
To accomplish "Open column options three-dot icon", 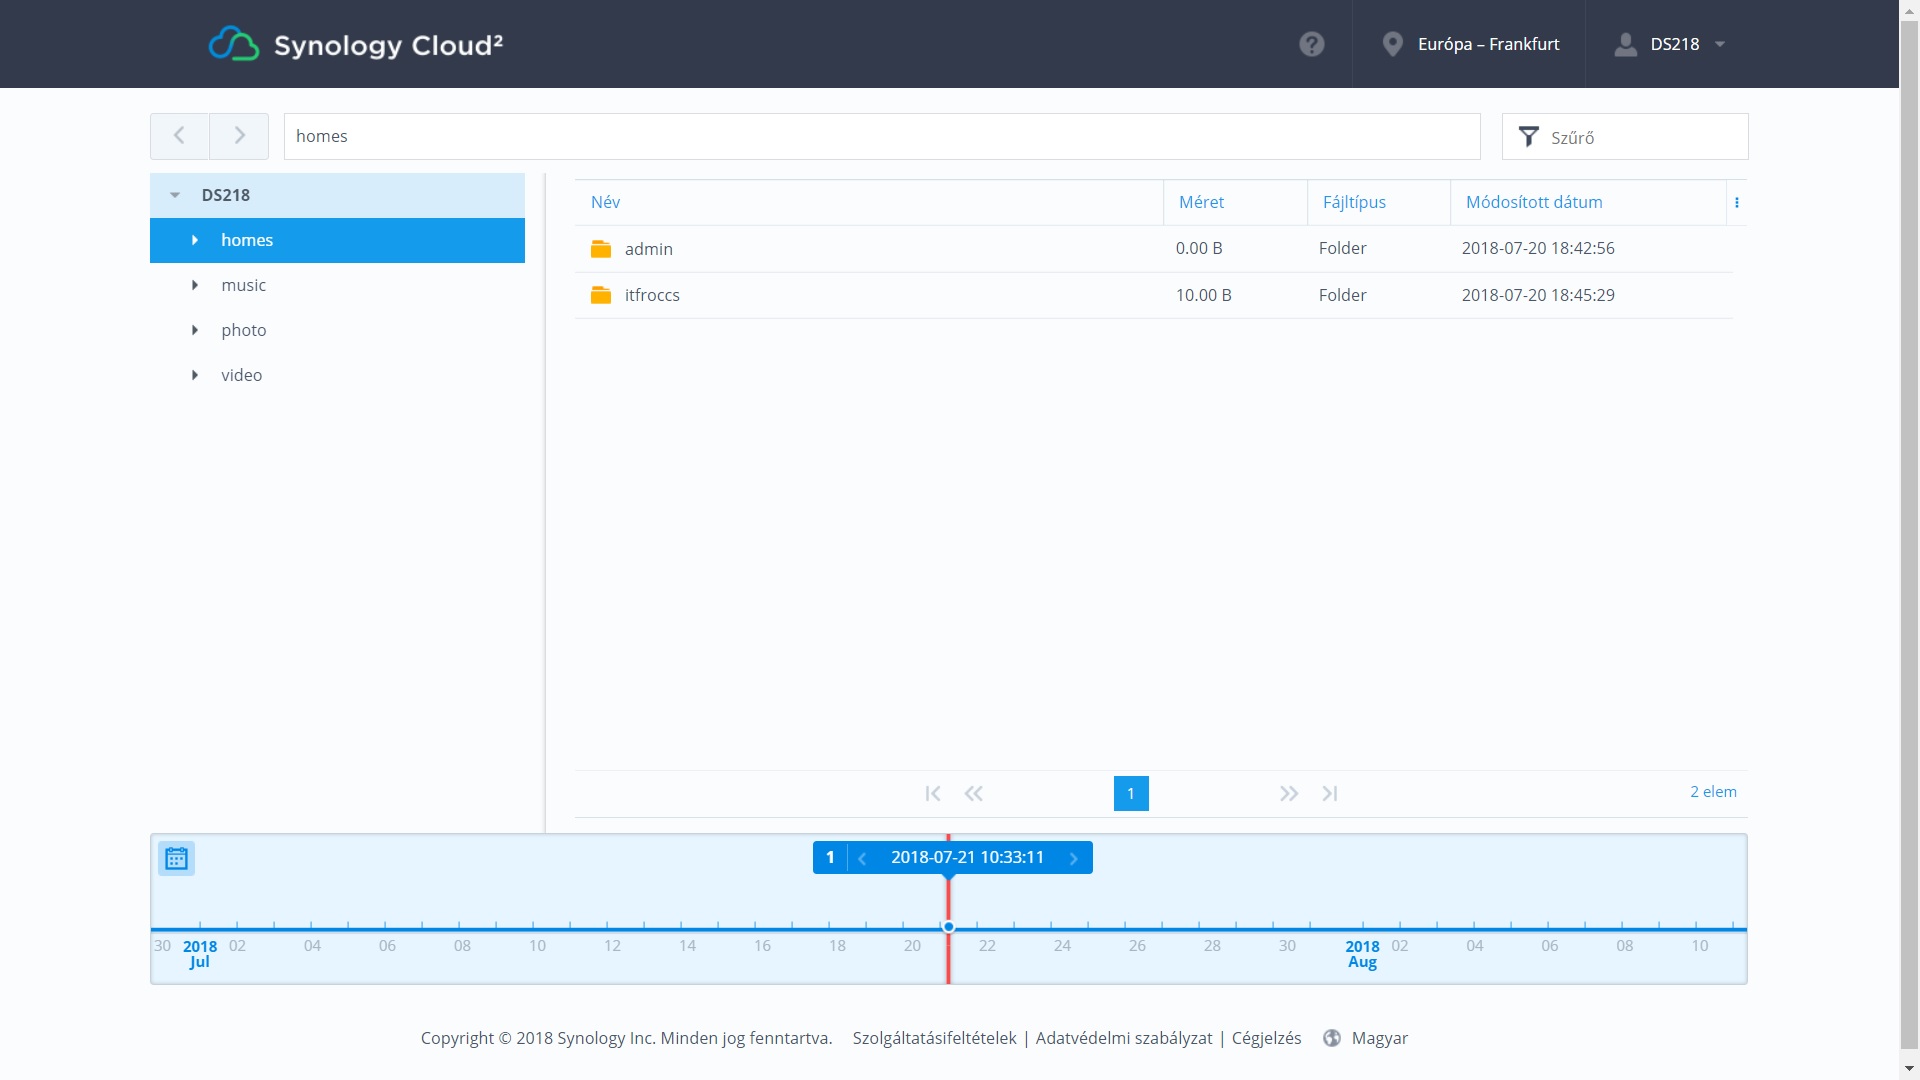I will click(1736, 202).
